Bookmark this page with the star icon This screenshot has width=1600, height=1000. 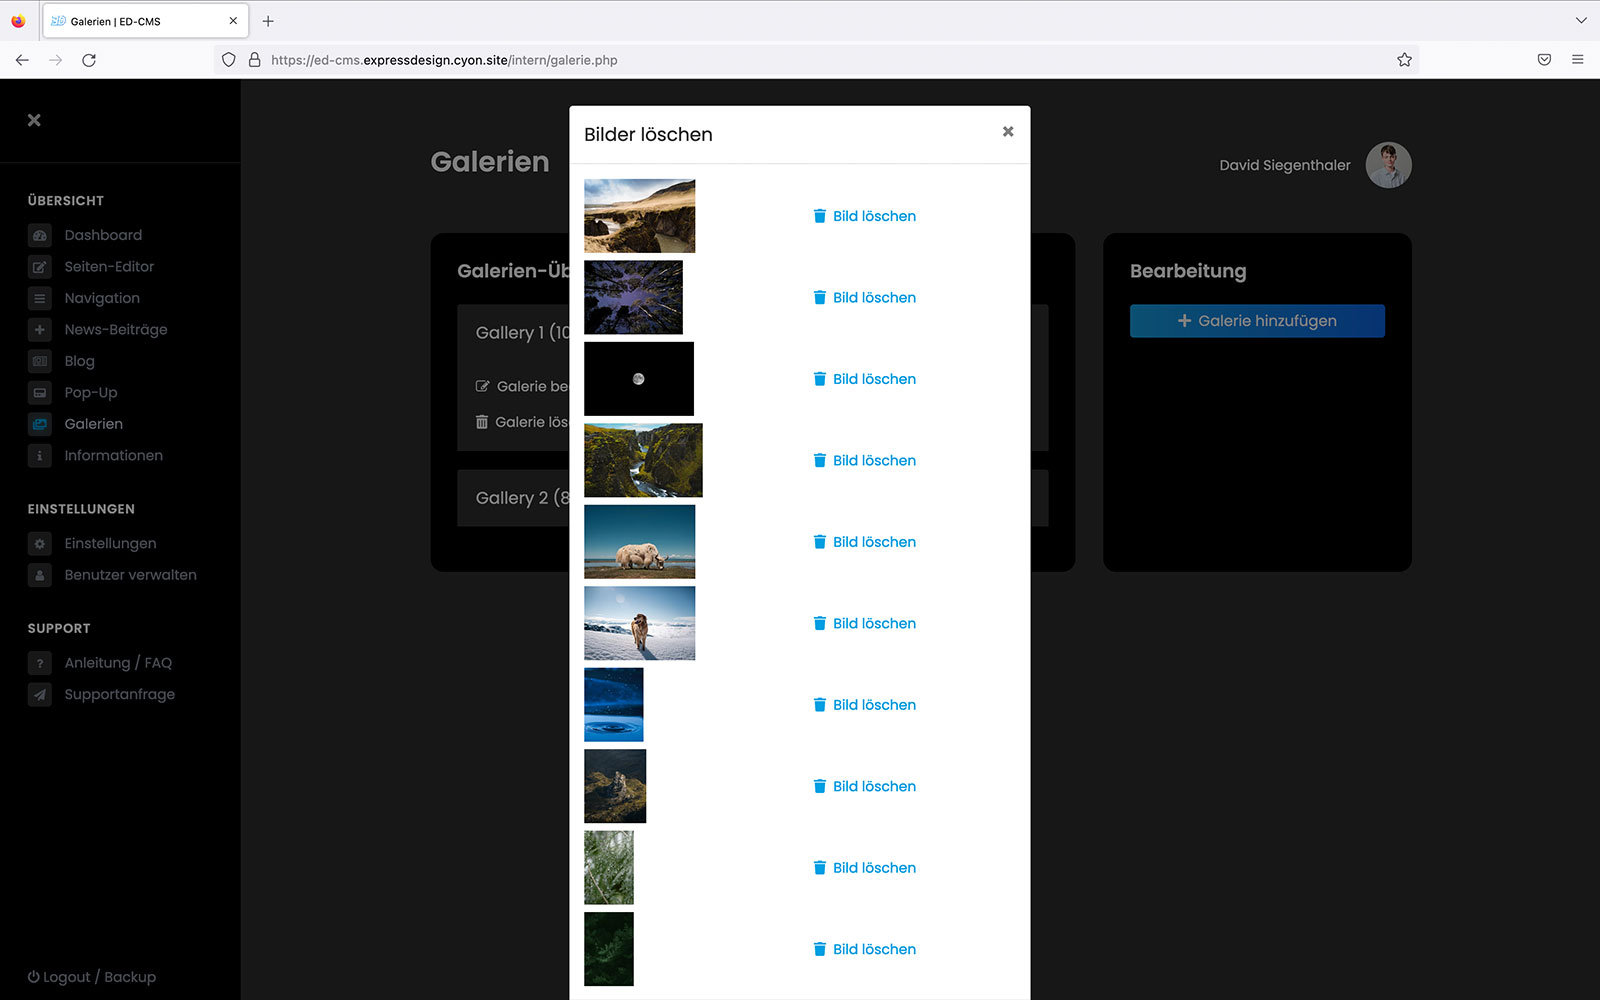click(x=1404, y=60)
